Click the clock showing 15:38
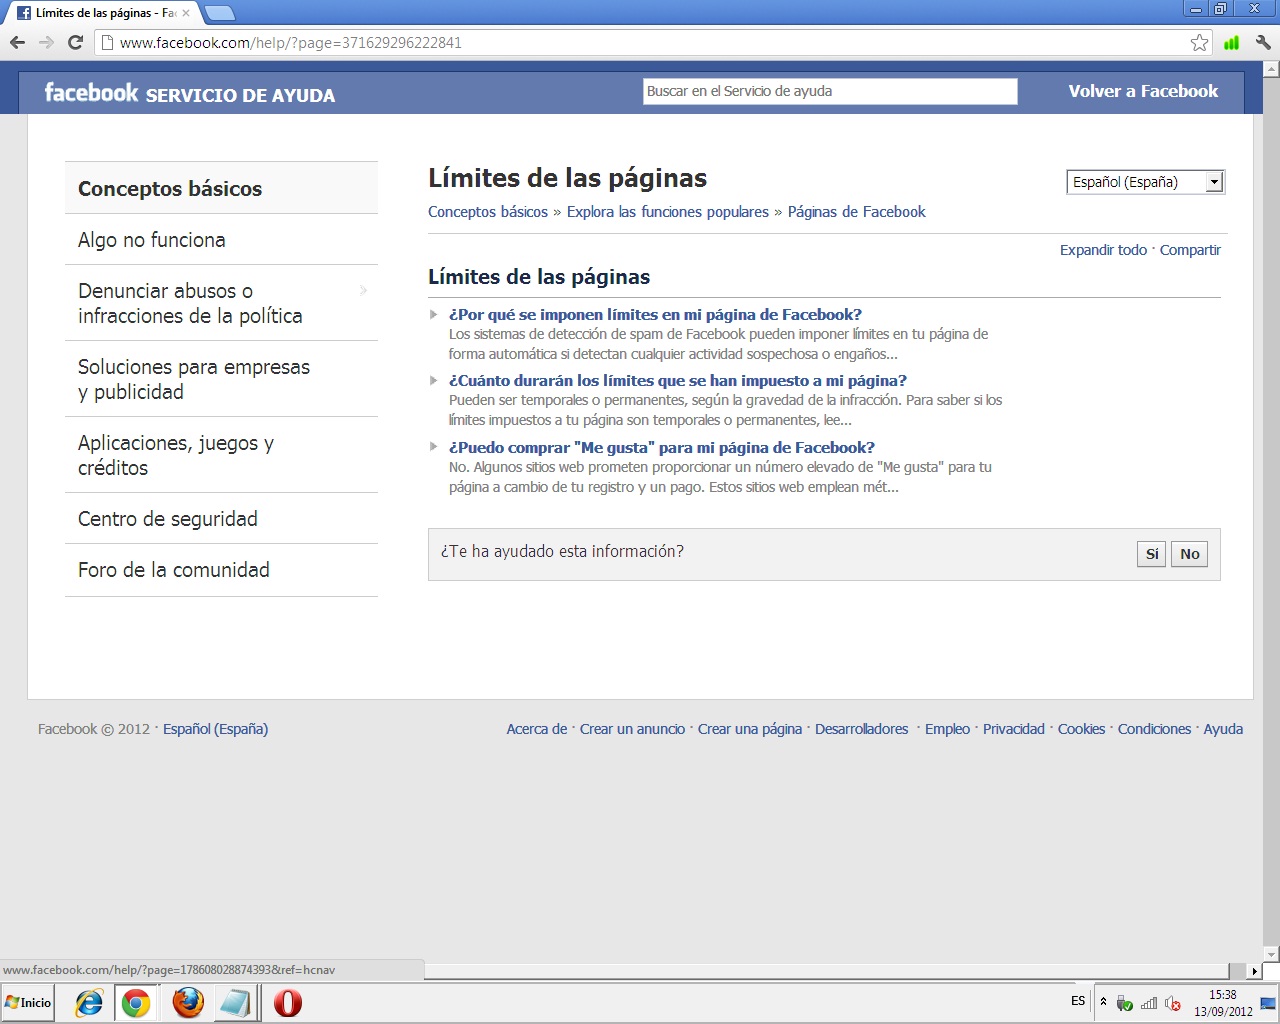 [1223, 995]
